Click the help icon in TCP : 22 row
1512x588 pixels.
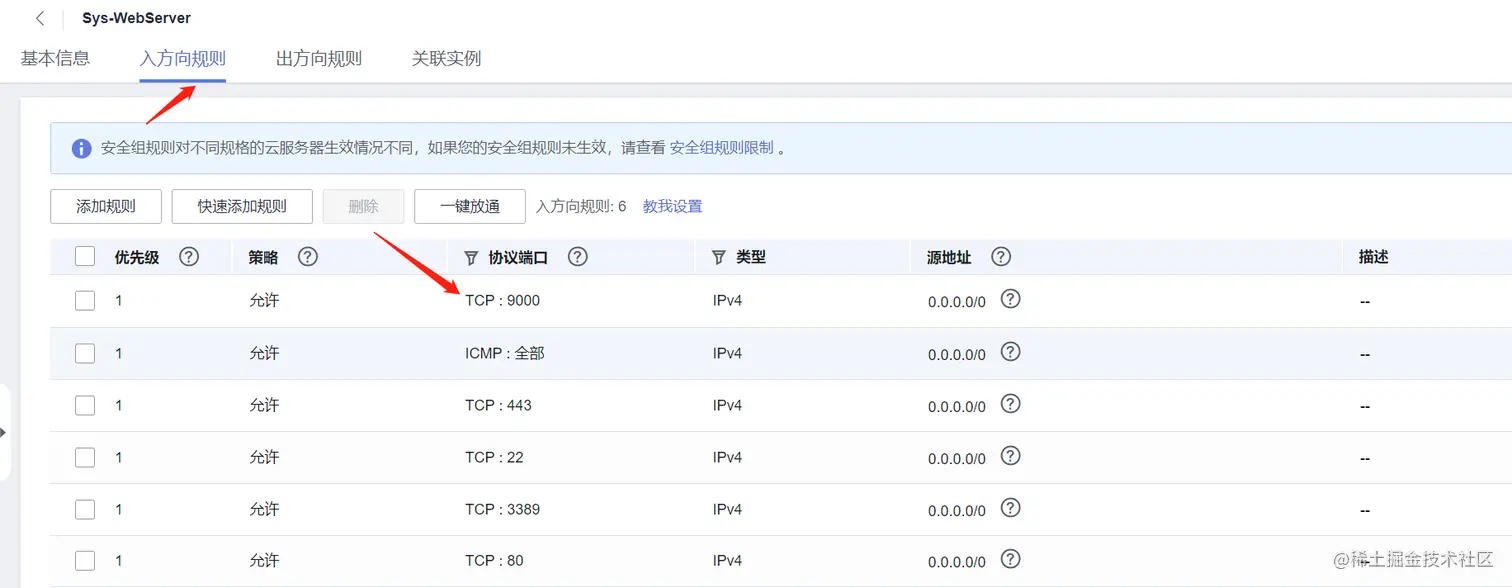(1011, 455)
